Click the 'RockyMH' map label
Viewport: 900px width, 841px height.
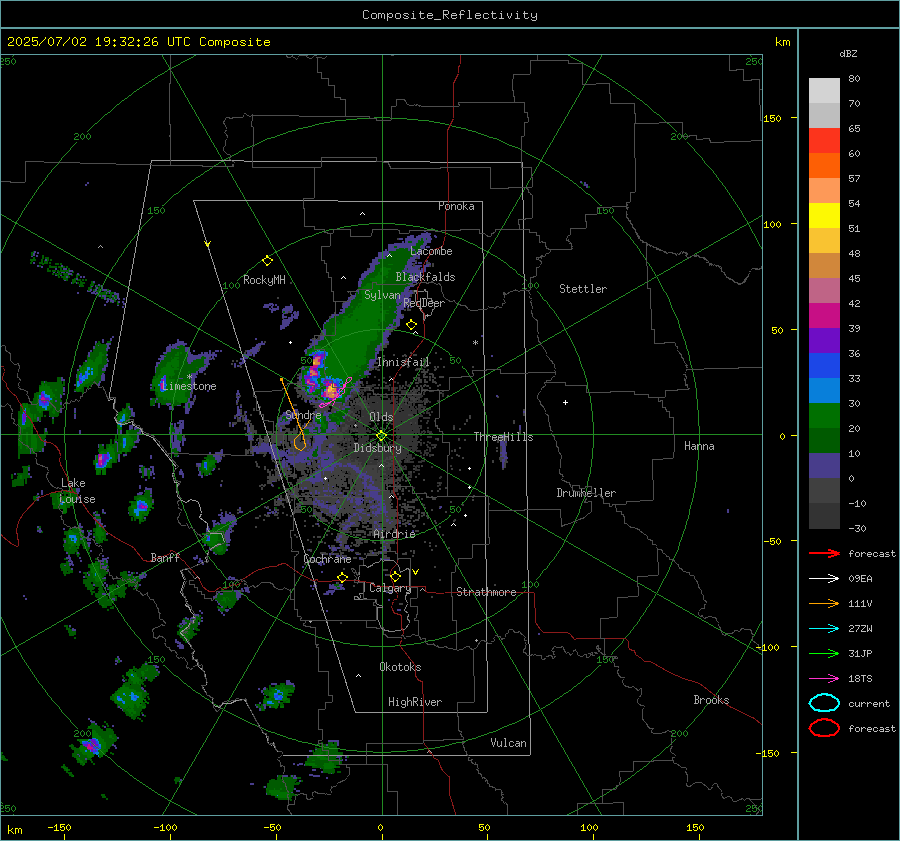coord(264,280)
